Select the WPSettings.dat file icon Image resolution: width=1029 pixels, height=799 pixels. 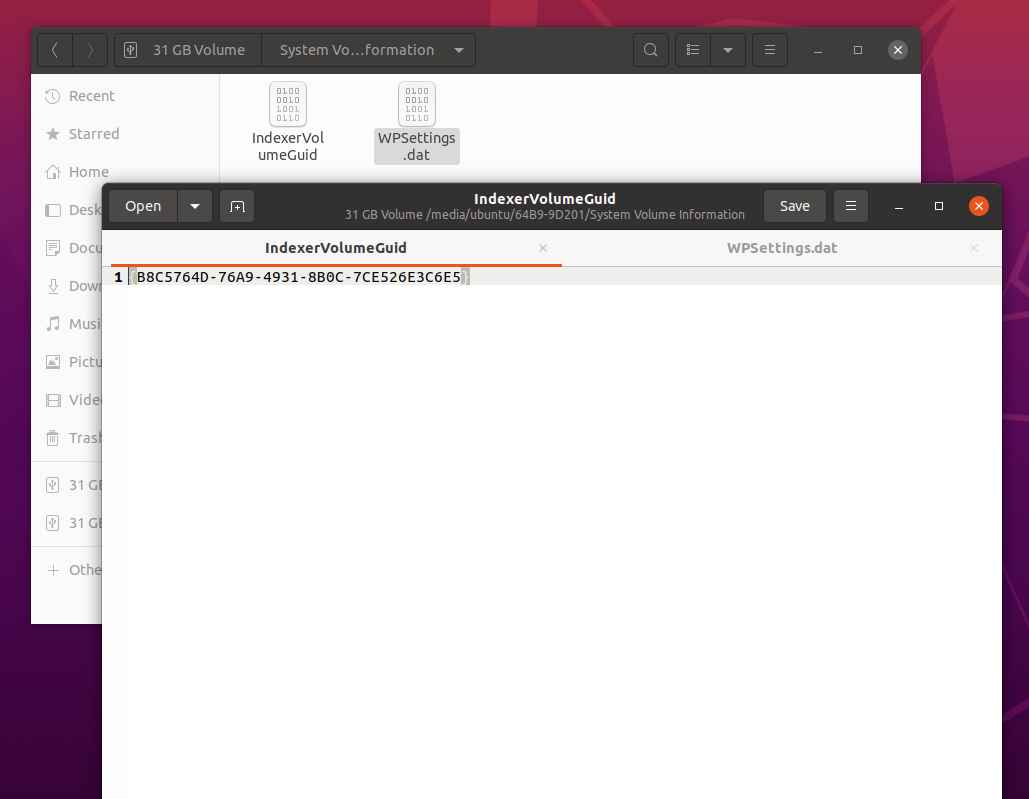(x=417, y=105)
